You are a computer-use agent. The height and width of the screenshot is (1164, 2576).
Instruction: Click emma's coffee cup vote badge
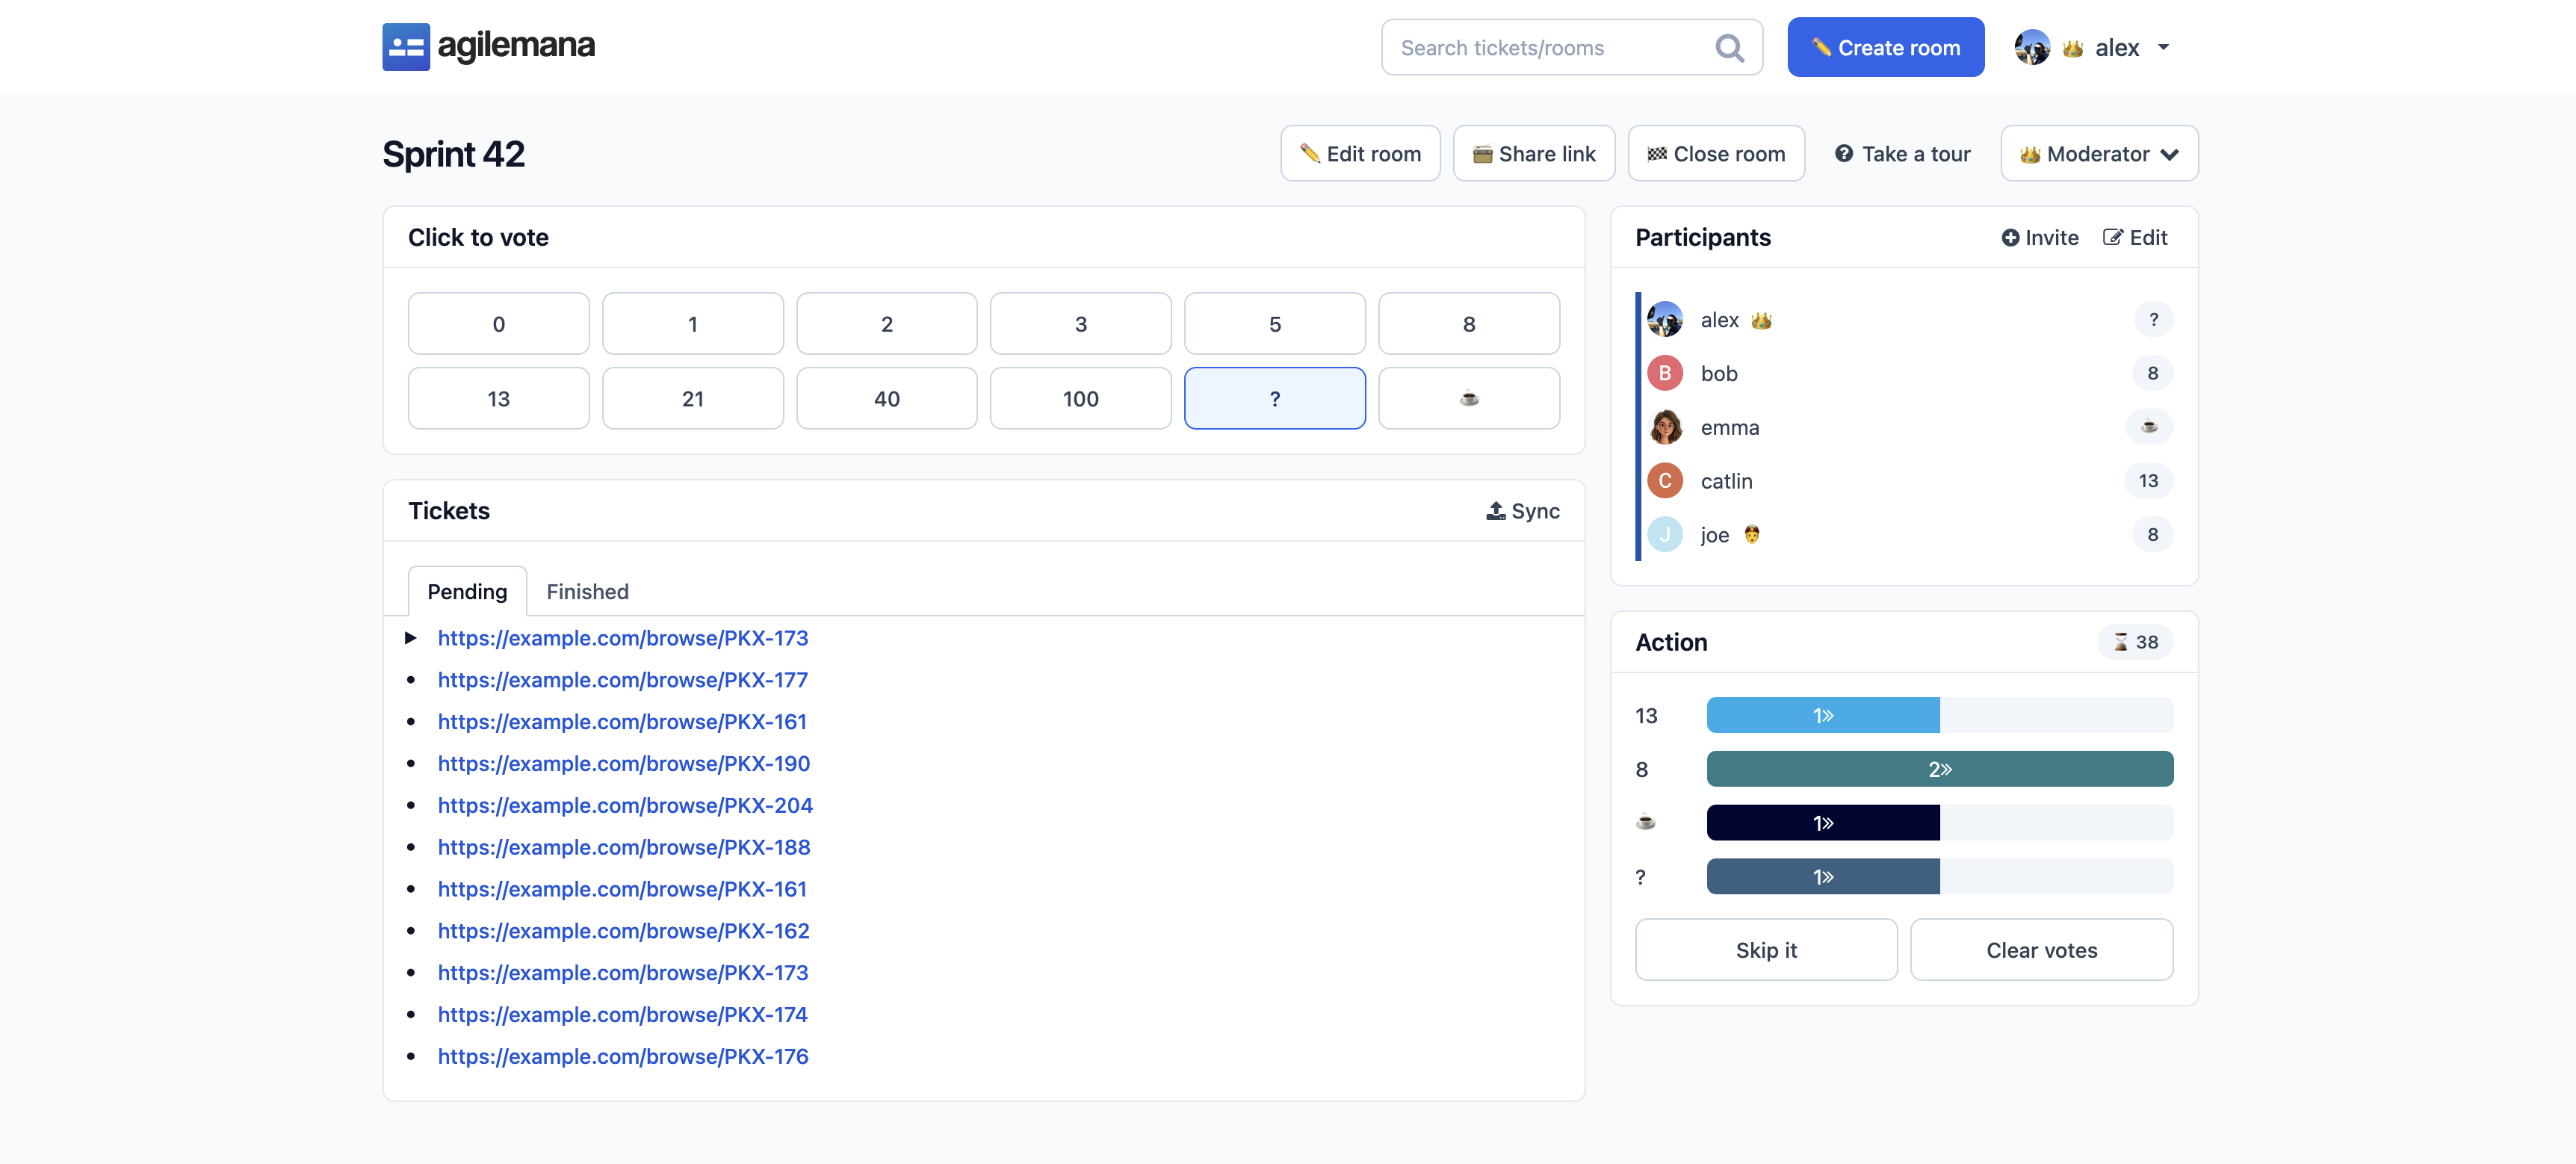(2149, 427)
